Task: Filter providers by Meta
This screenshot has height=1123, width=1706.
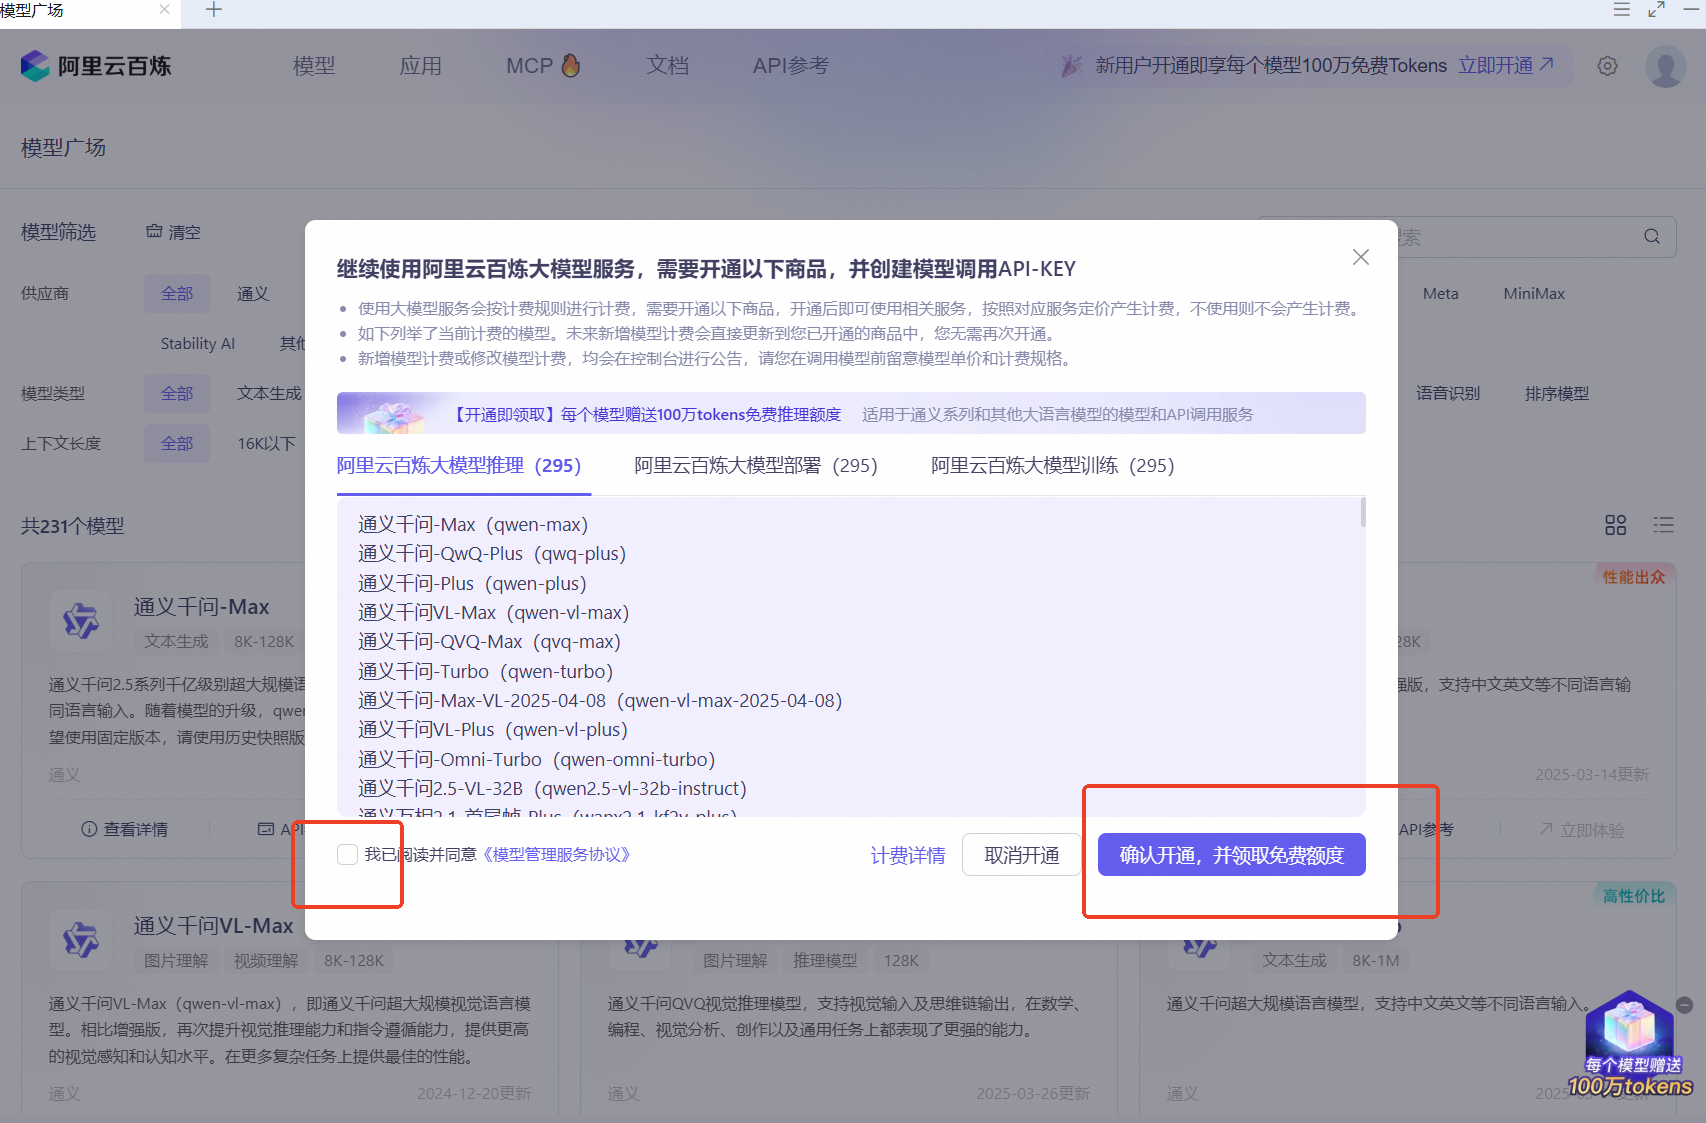Action: [x=1441, y=294]
